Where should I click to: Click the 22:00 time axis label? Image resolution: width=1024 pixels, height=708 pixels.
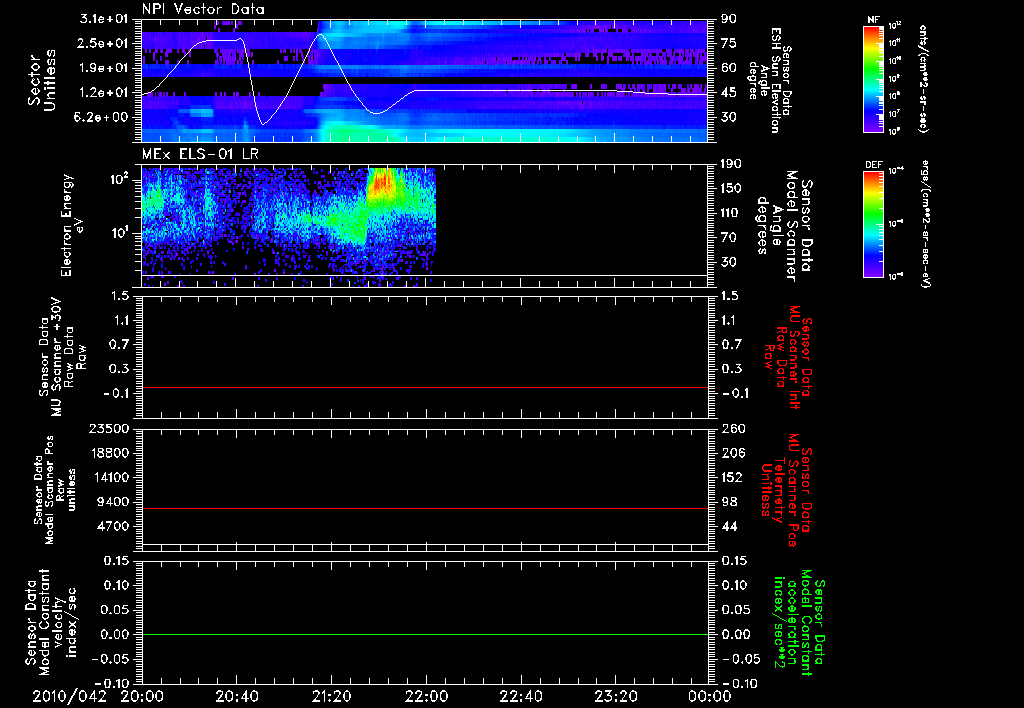click(426, 696)
